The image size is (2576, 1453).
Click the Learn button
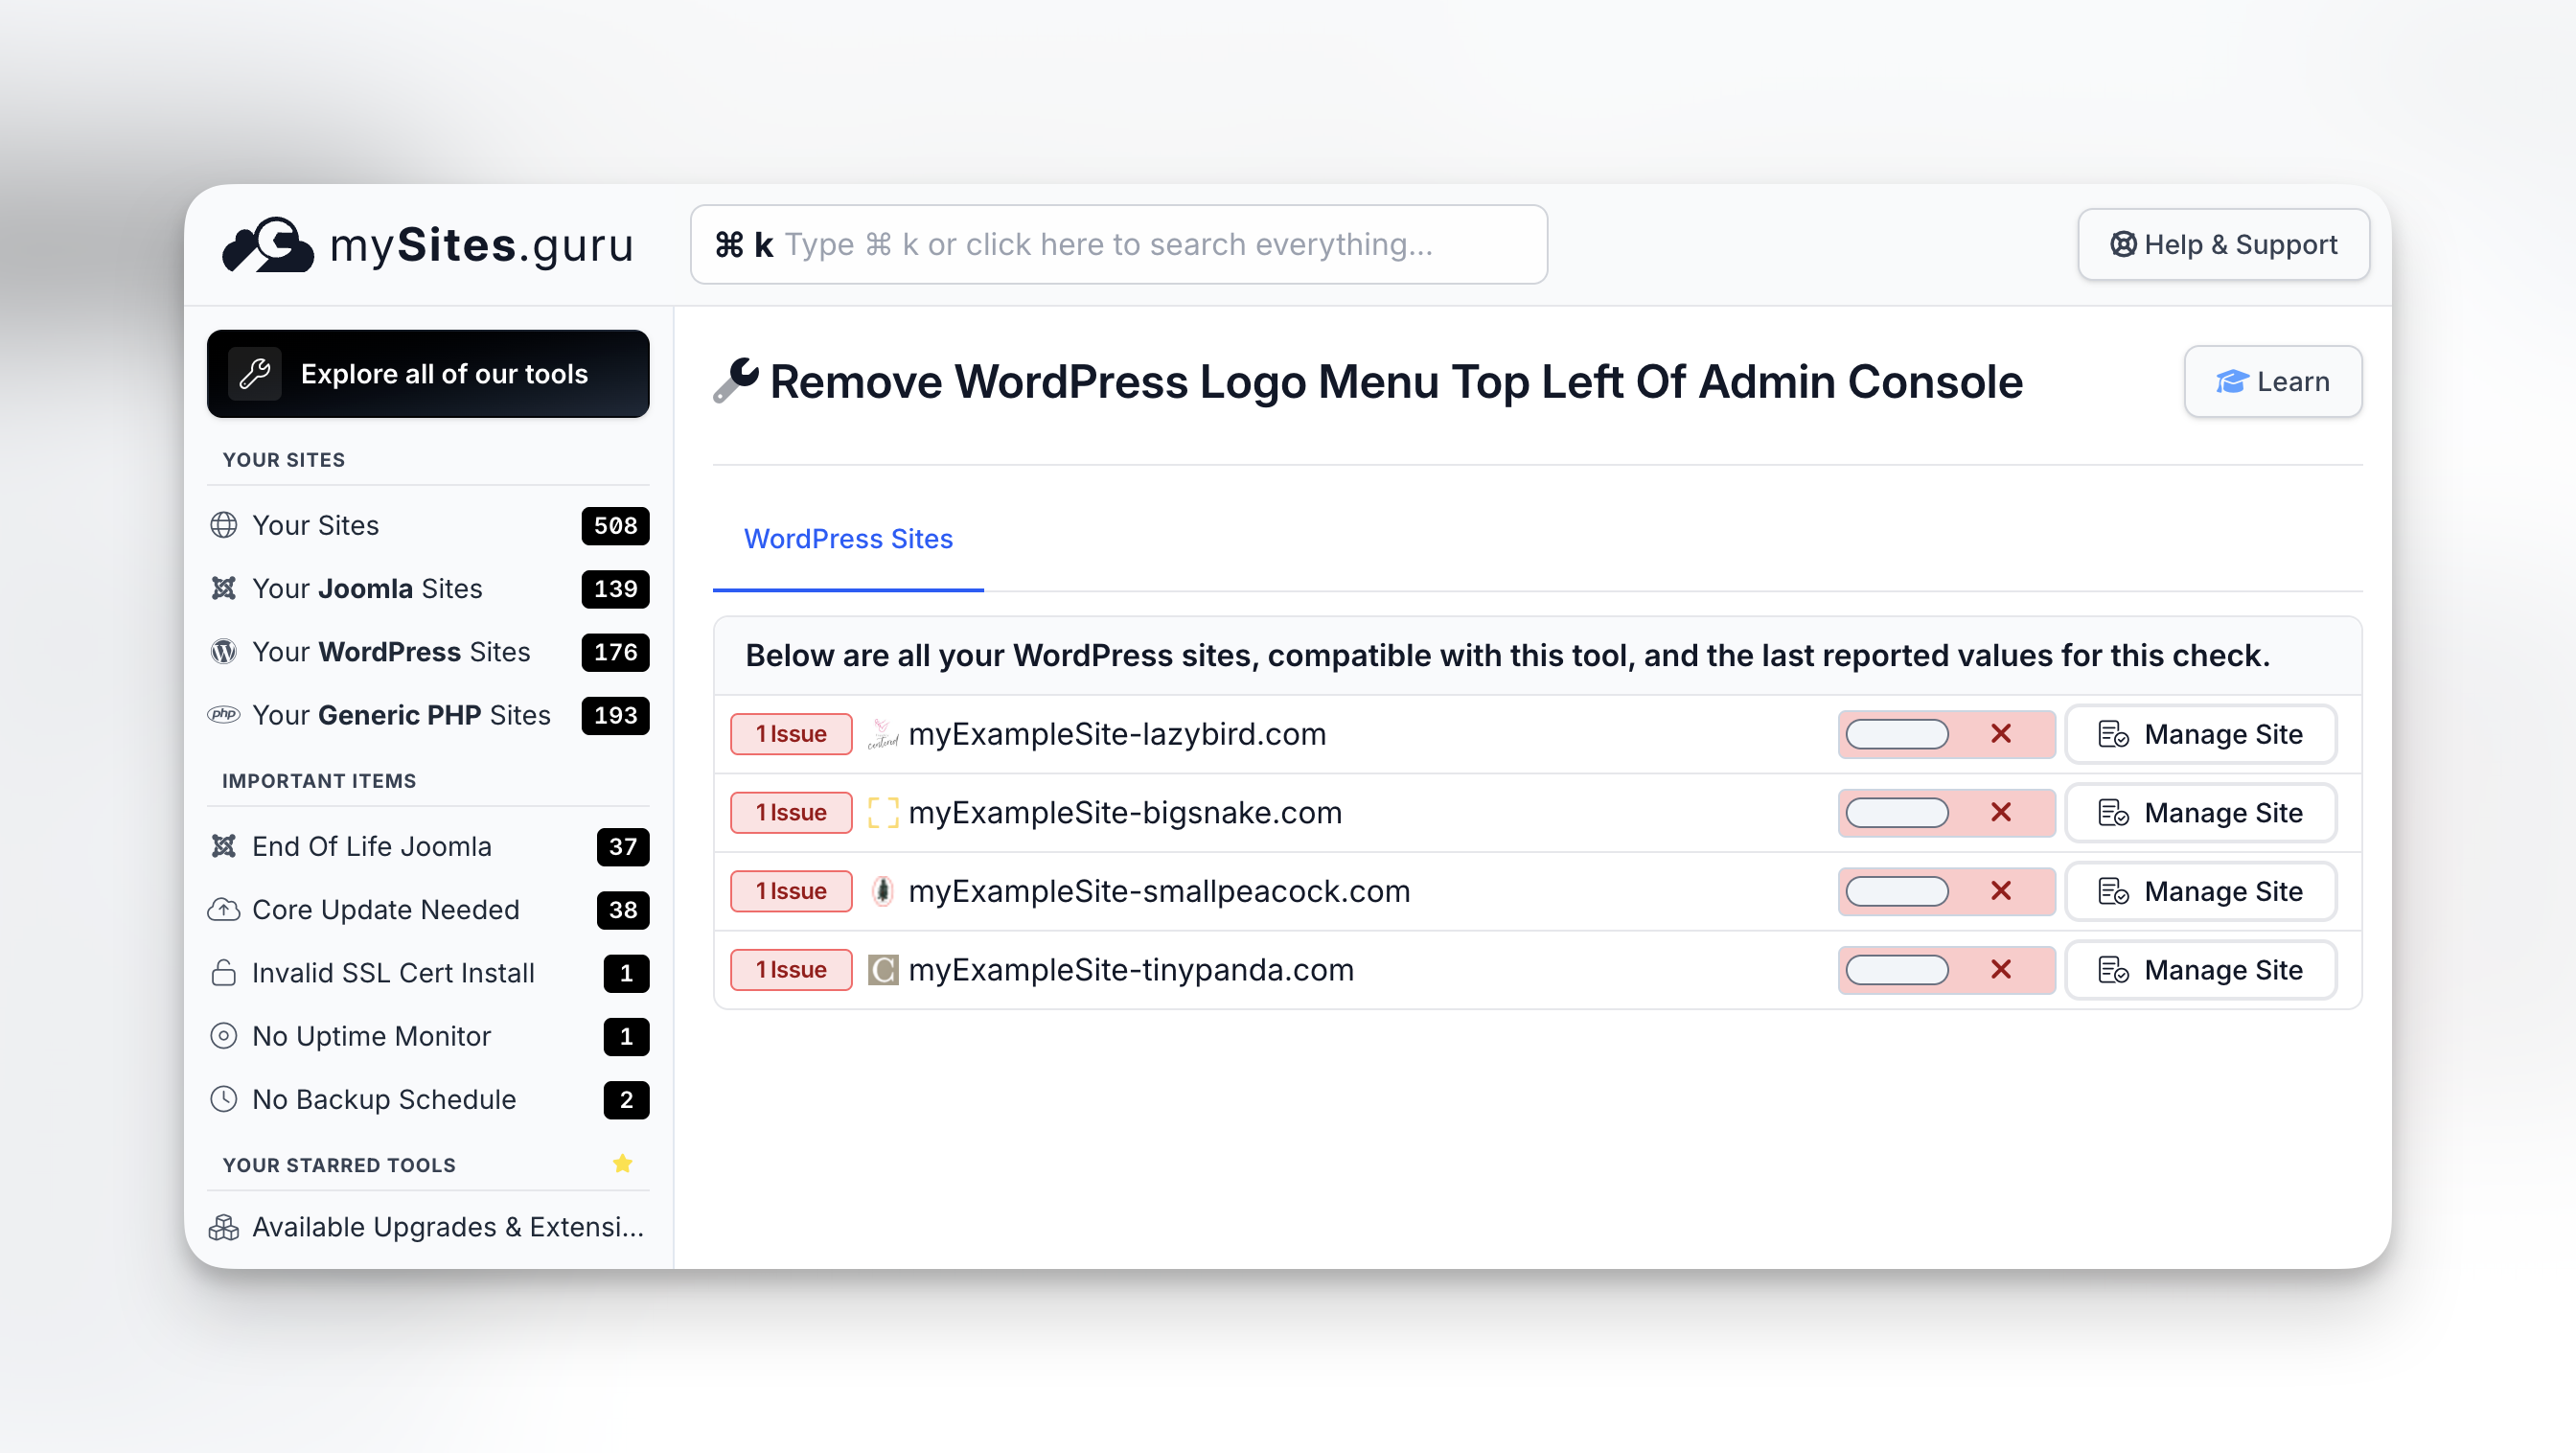coord(2272,381)
